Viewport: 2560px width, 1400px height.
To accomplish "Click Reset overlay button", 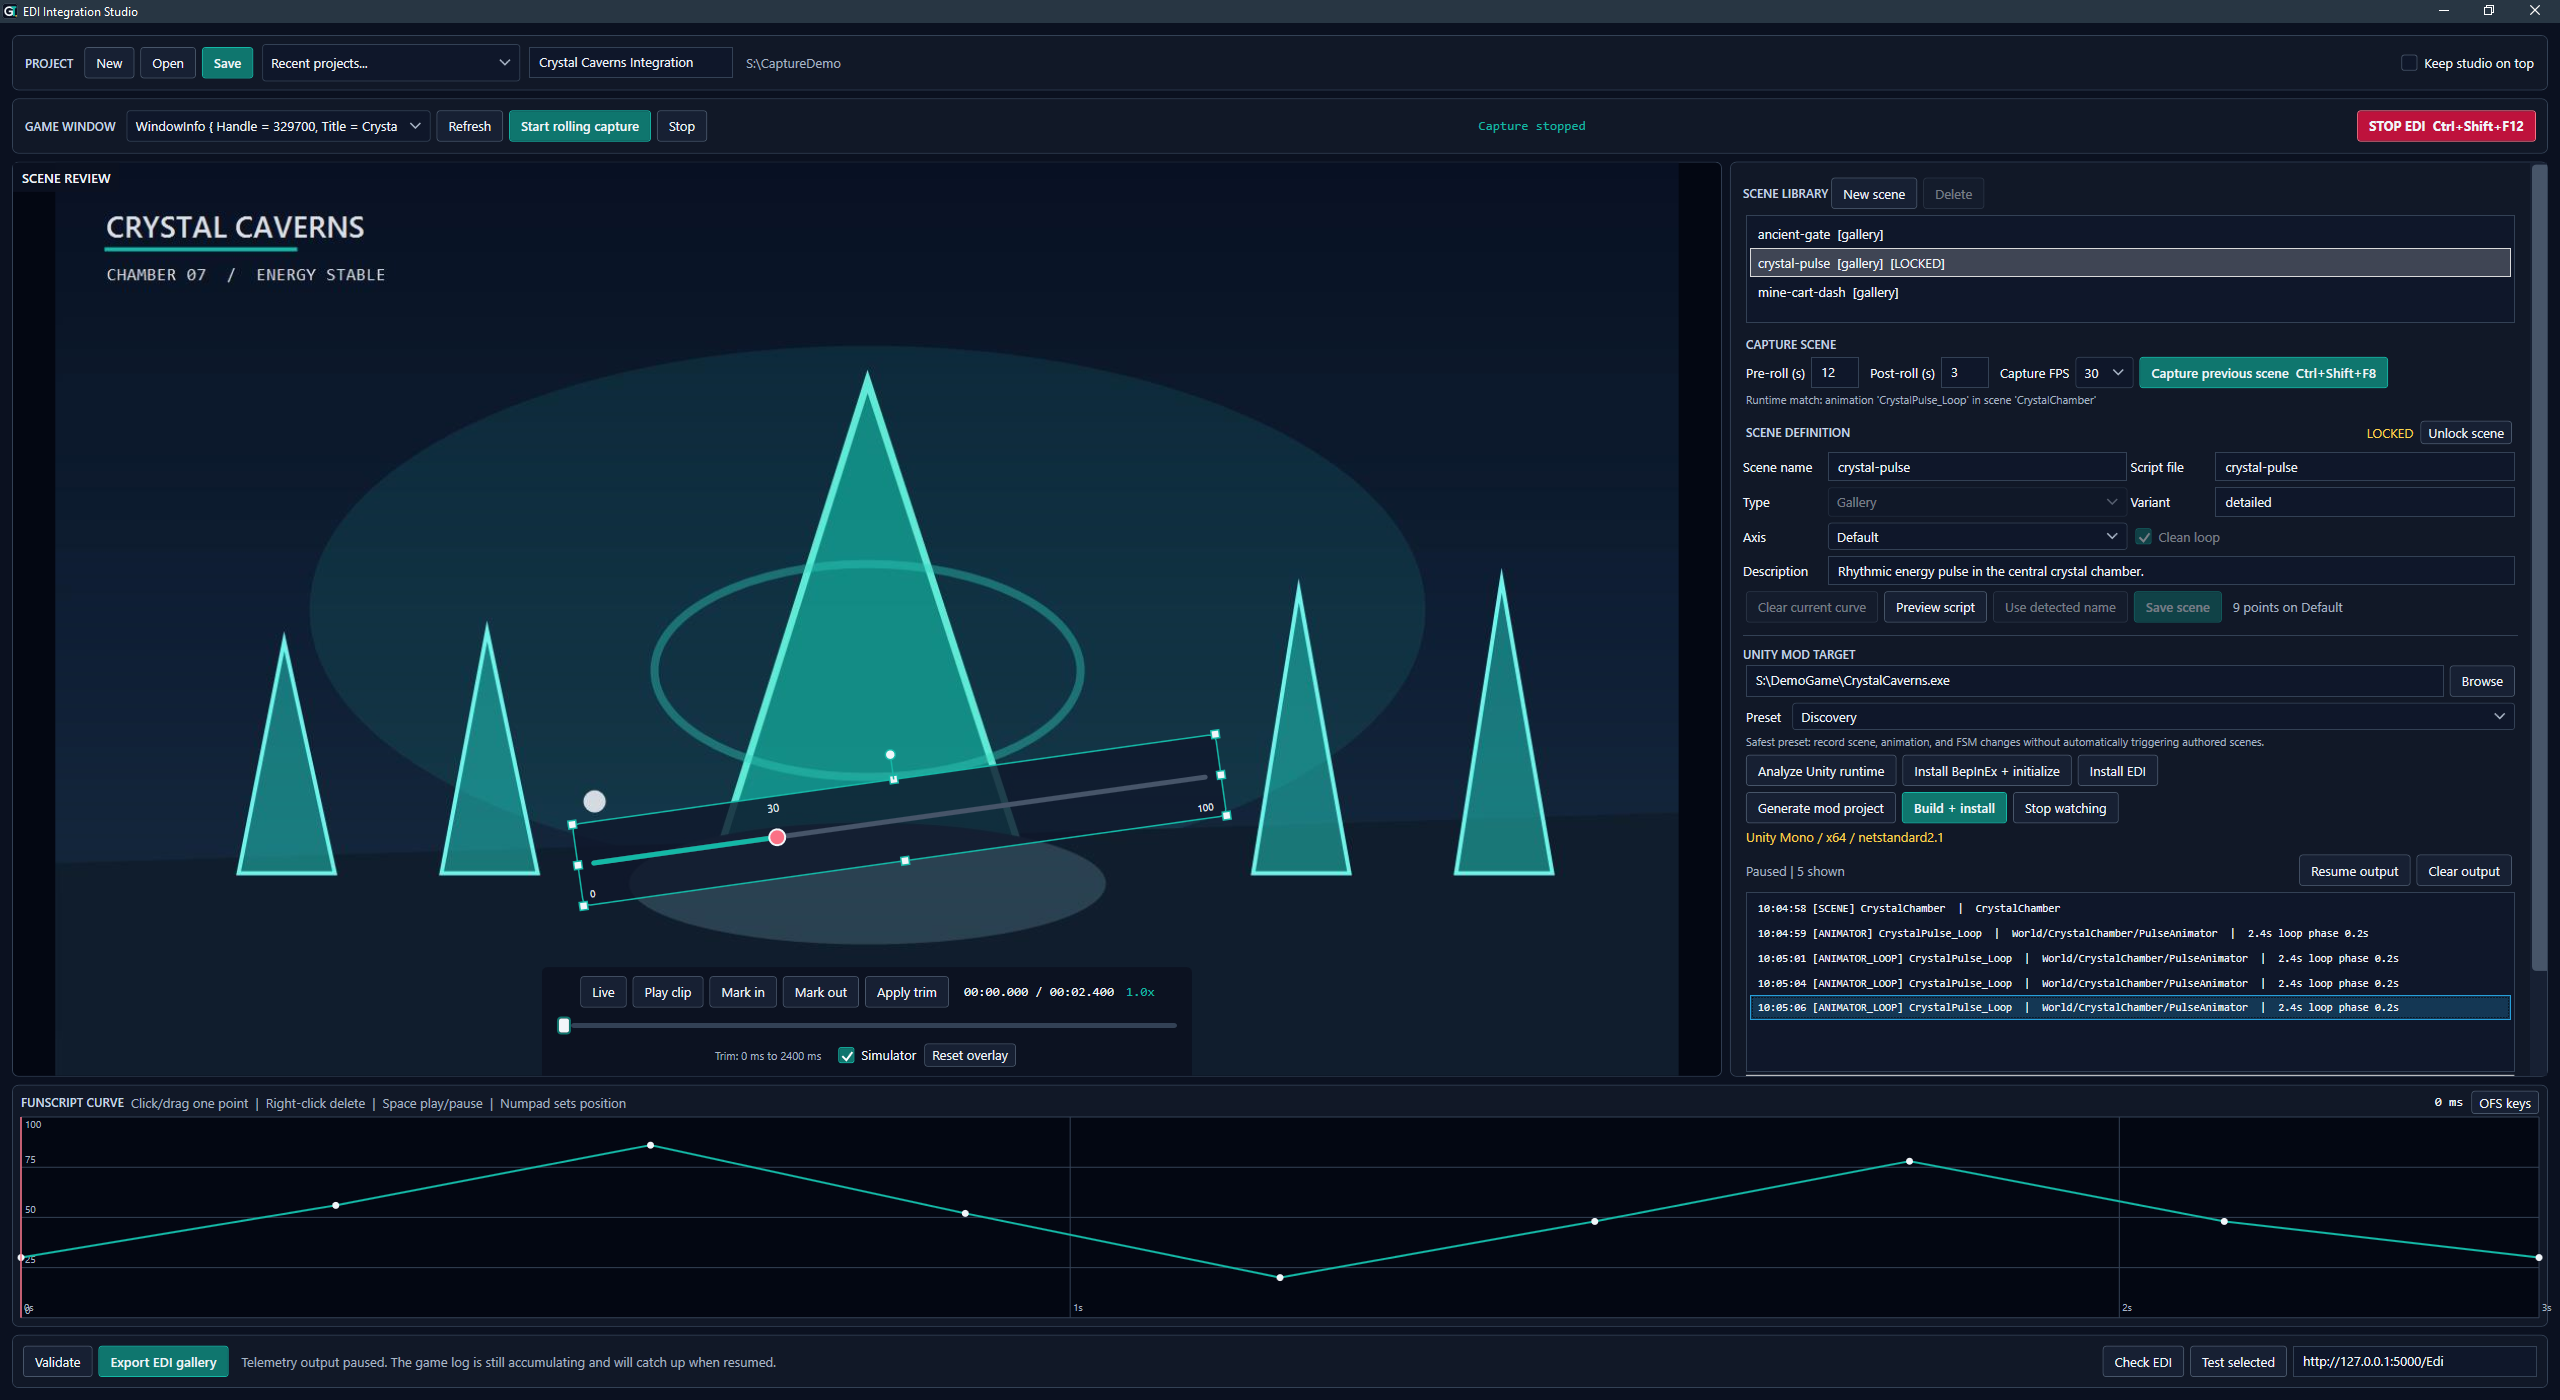I will coord(969,1055).
